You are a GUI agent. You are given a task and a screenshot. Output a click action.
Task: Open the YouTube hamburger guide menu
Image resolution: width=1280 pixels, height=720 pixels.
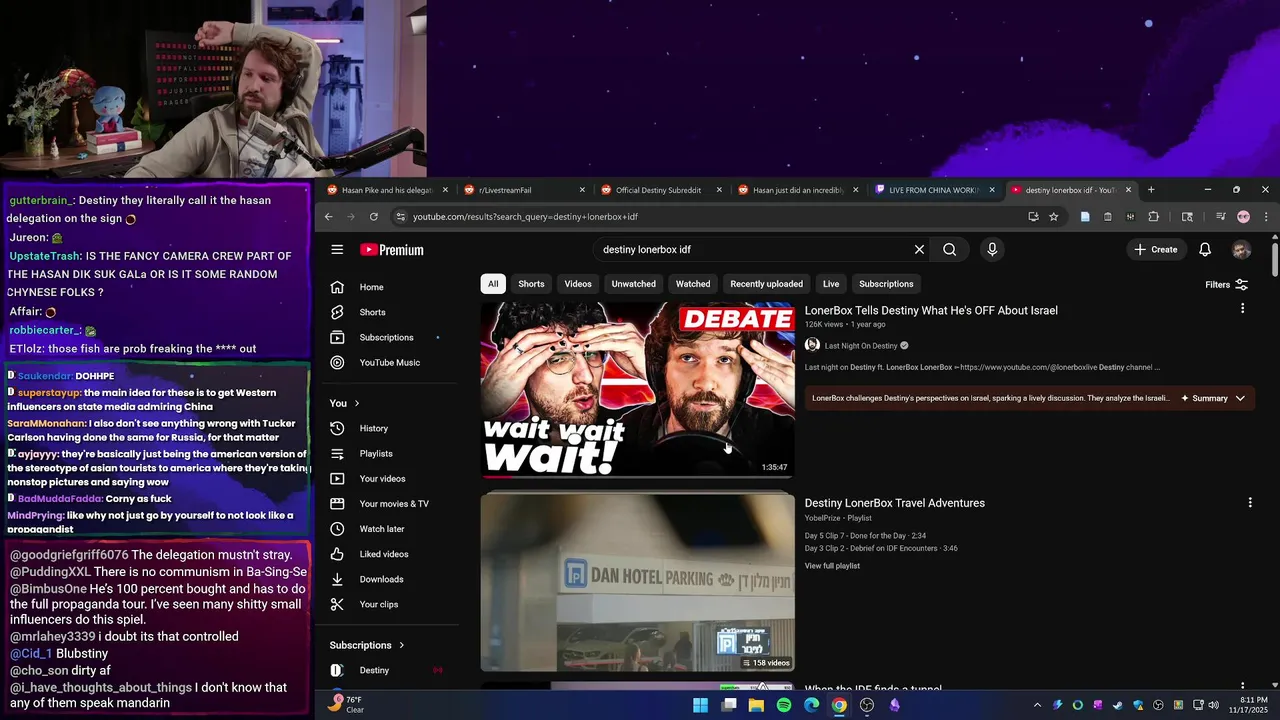[337, 250]
